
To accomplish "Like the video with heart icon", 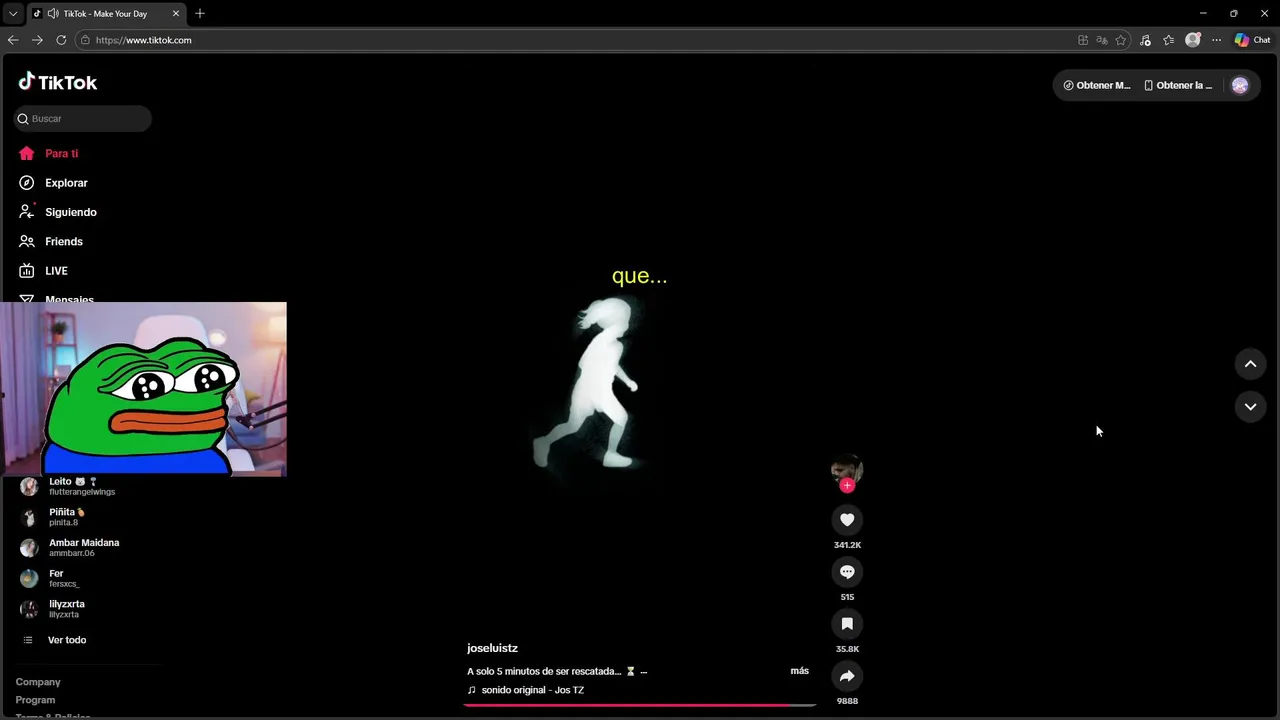I will click(847, 519).
